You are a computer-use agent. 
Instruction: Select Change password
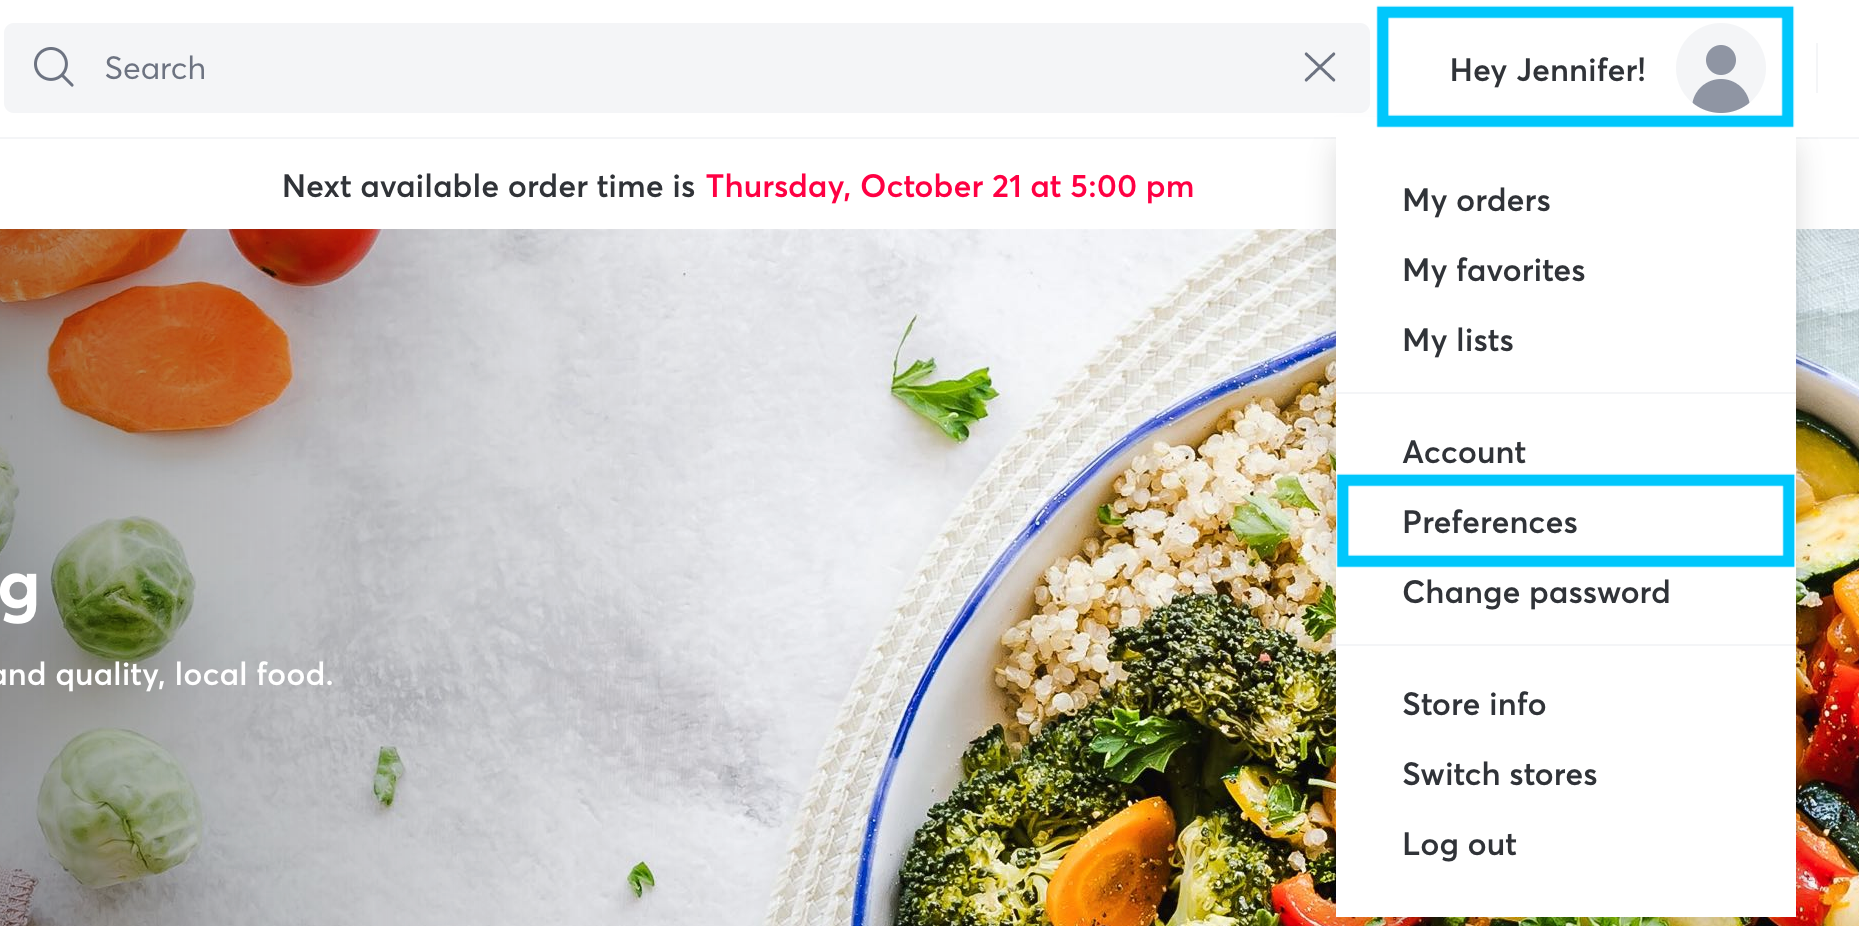tap(1536, 592)
